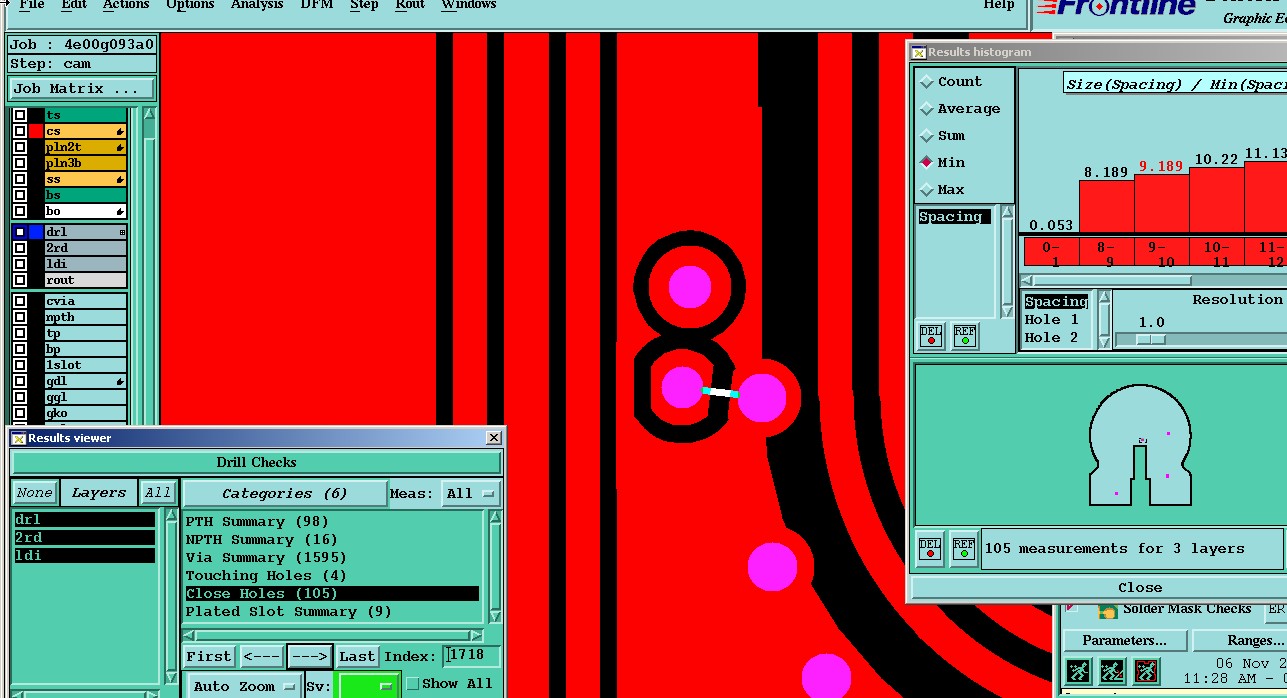1287x698 pixels.
Task: Open the green Sv: color dropdown
Action: click(368, 686)
